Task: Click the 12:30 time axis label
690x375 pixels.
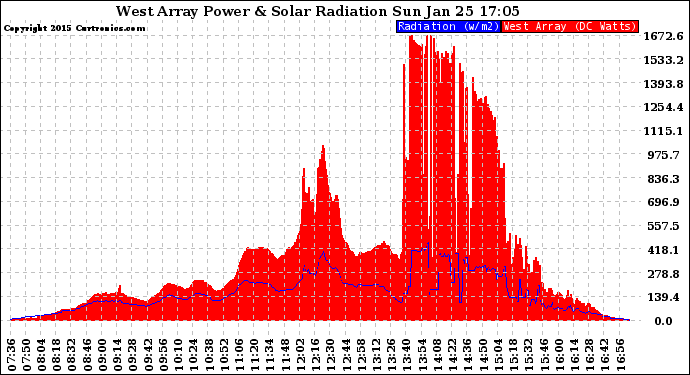Action: pos(330,355)
